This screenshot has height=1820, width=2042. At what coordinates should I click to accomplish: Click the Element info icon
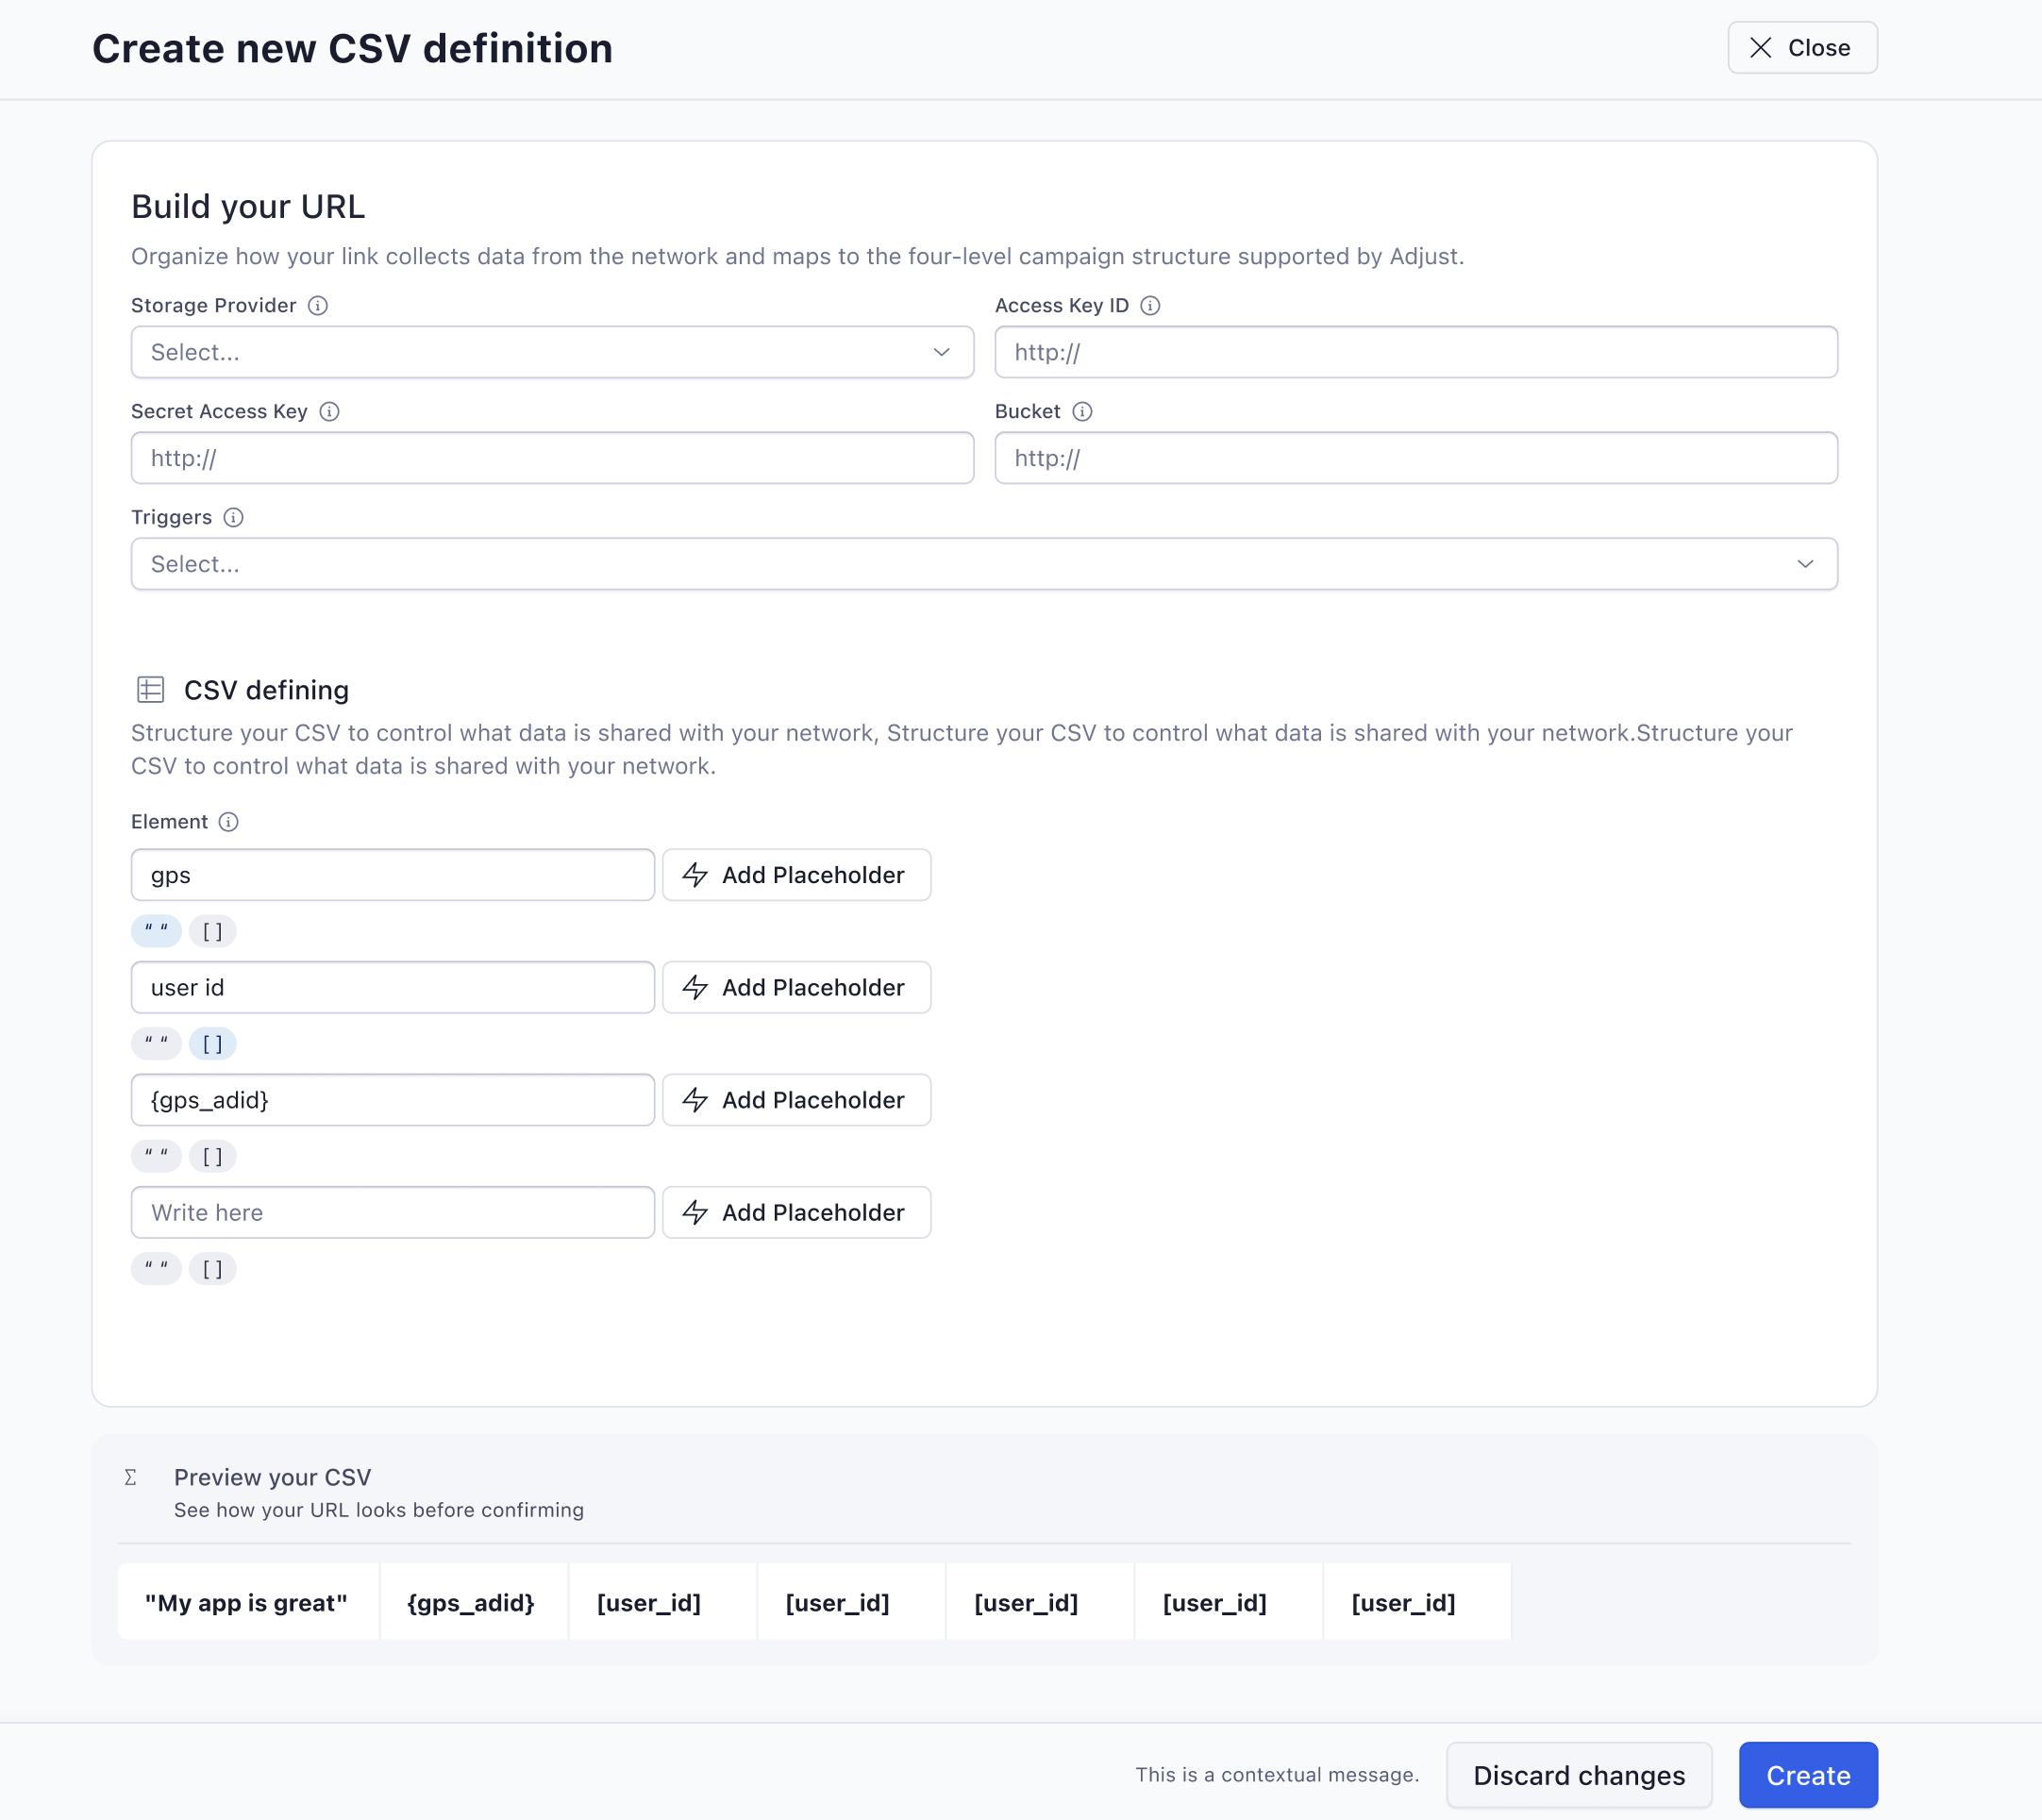pyautogui.click(x=229, y=822)
